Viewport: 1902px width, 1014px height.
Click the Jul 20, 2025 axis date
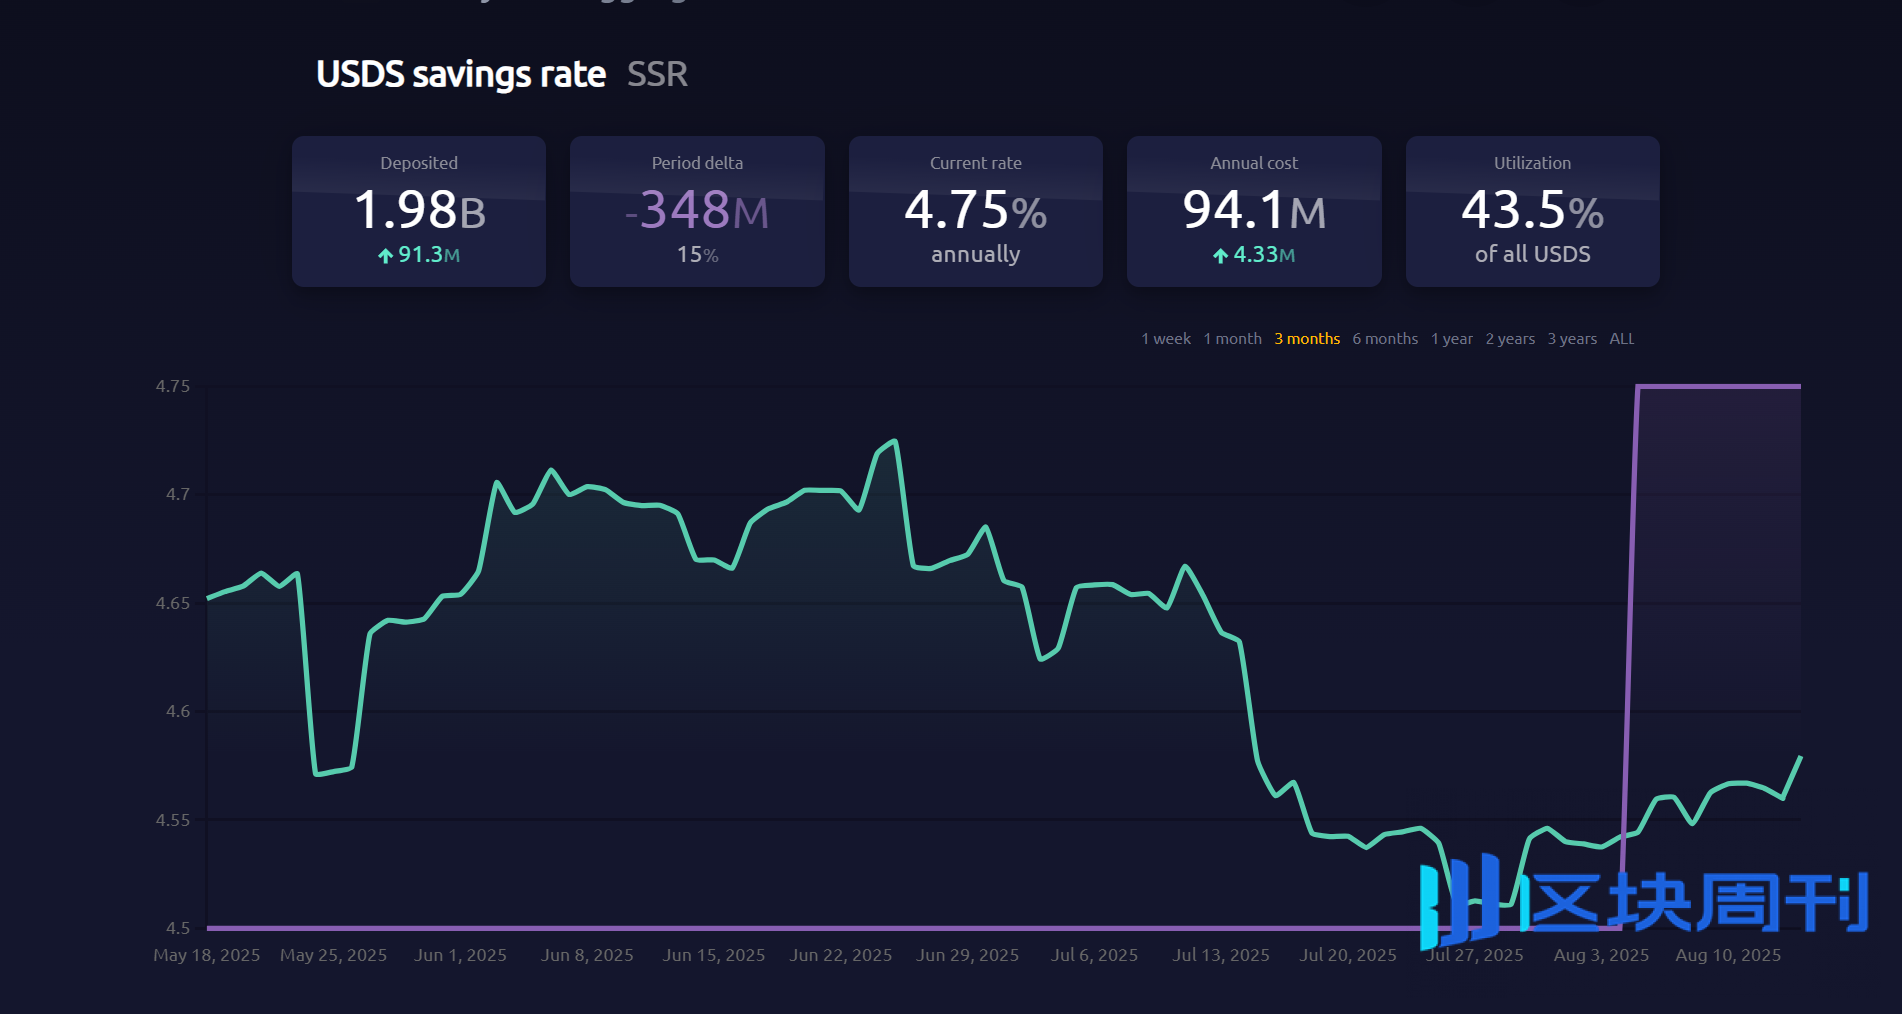(x=1348, y=955)
